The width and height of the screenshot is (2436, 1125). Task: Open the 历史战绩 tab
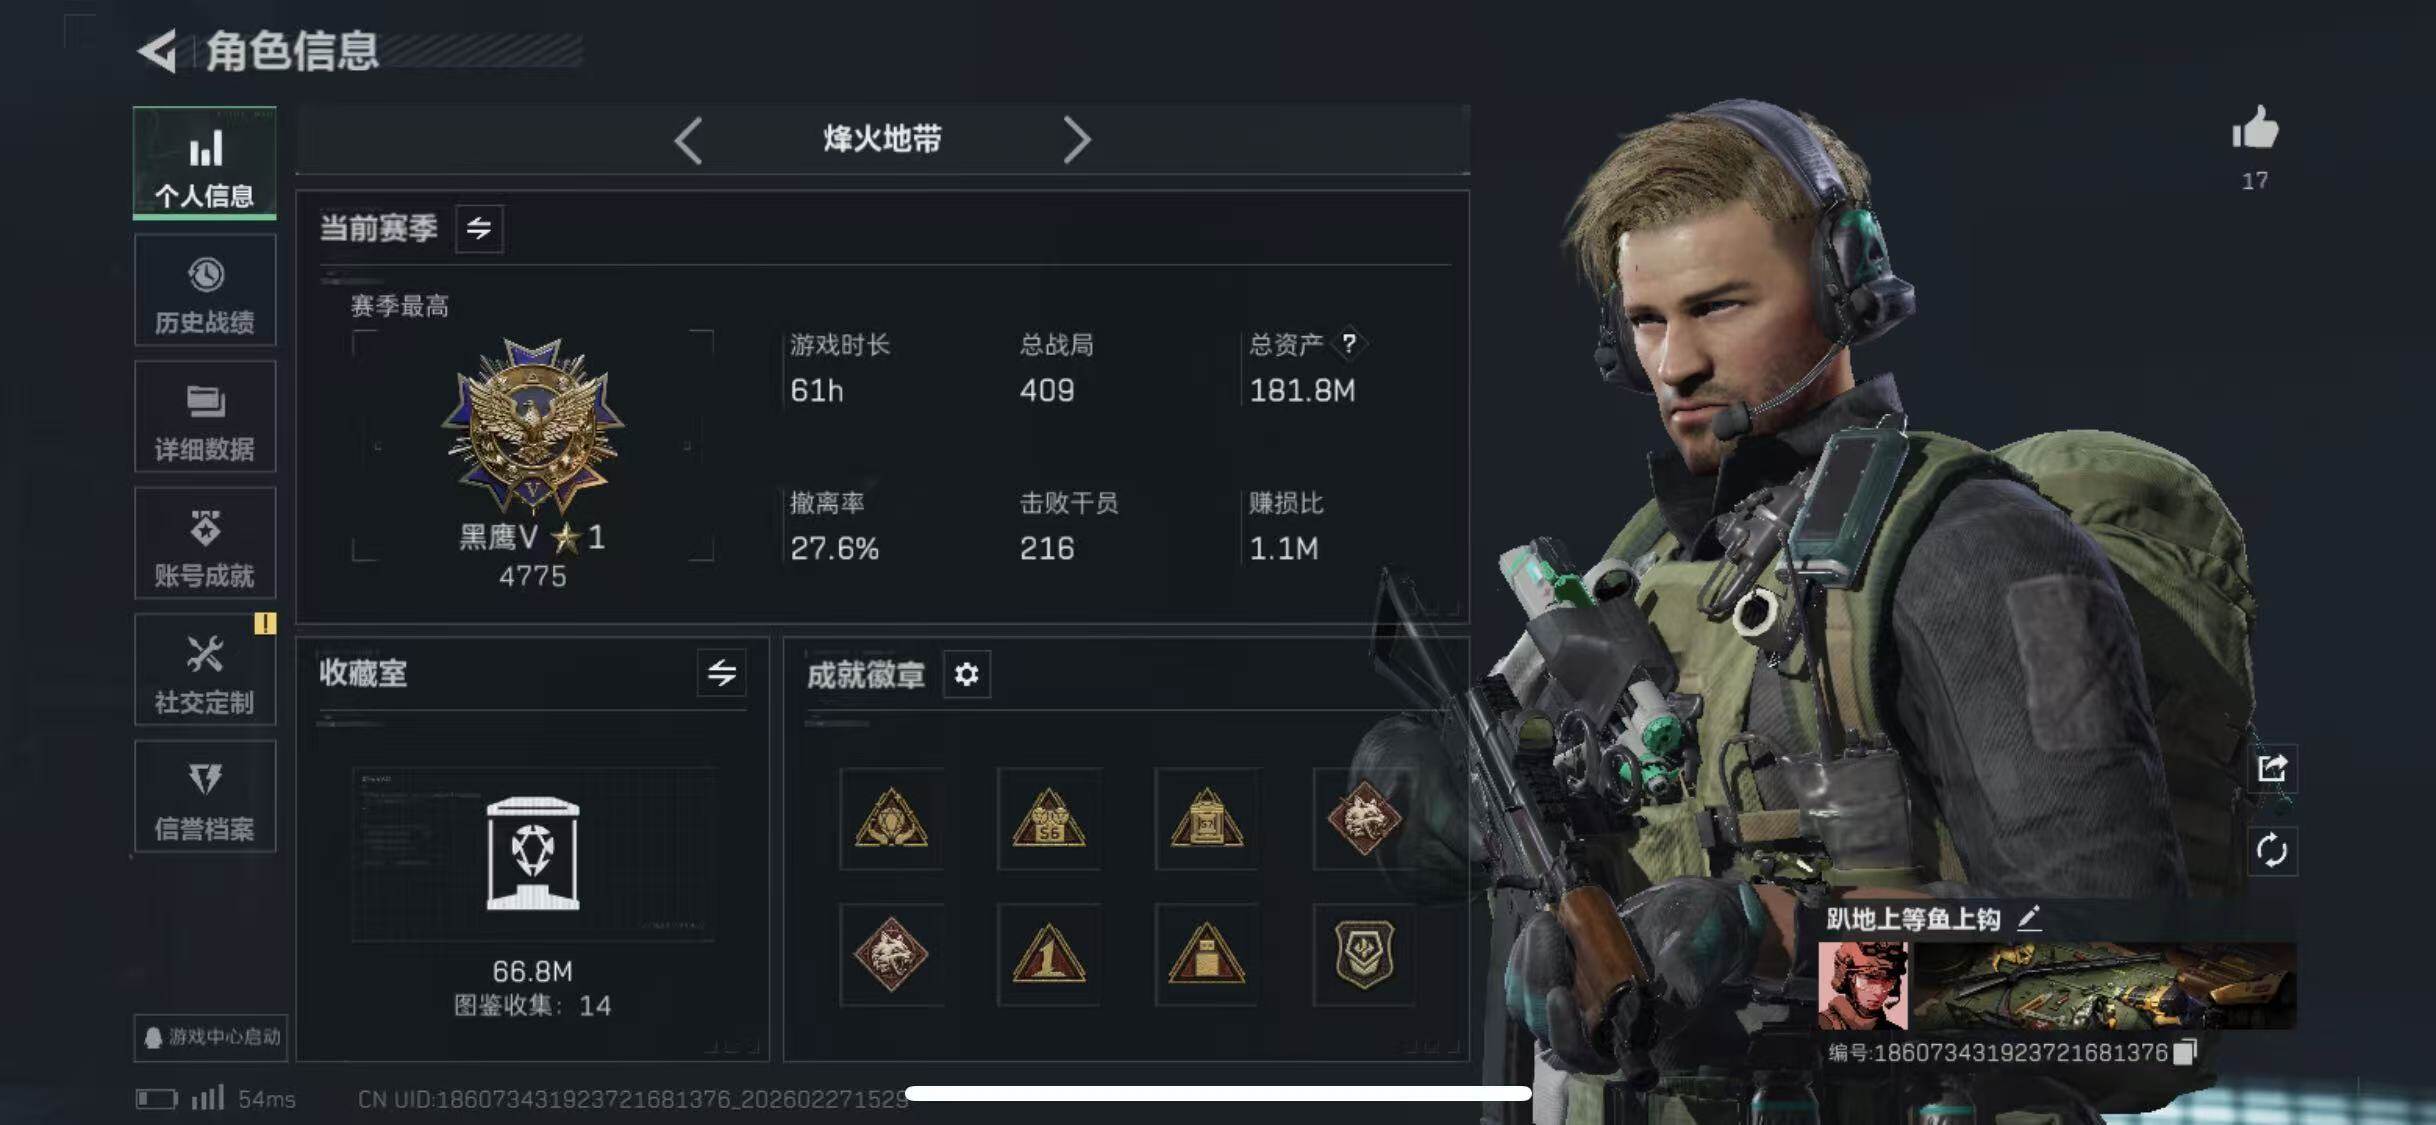point(205,291)
